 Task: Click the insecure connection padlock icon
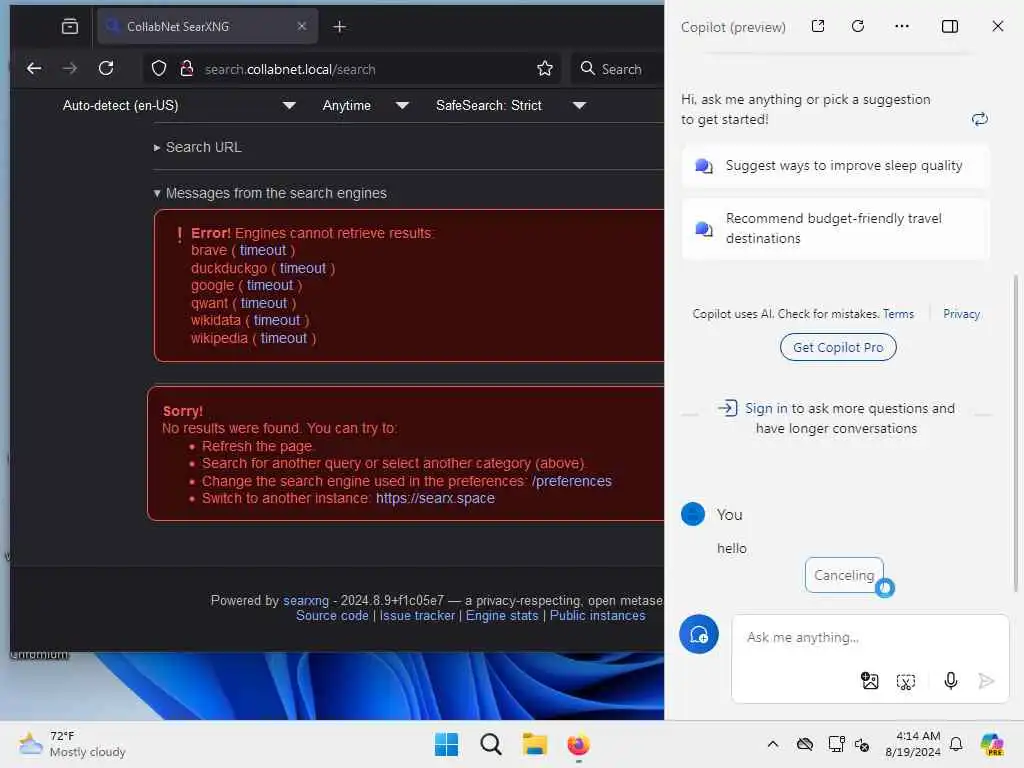[186, 69]
